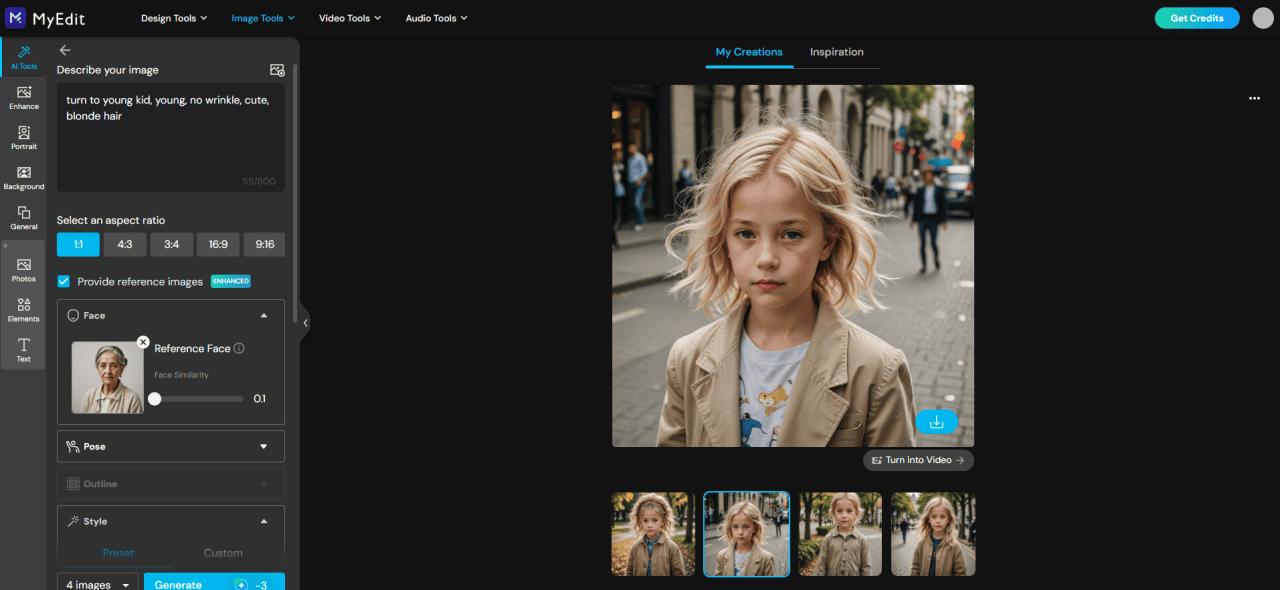Click the MyEdit logo icon
This screenshot has height=590, width=1280.
tap(16, 17)
